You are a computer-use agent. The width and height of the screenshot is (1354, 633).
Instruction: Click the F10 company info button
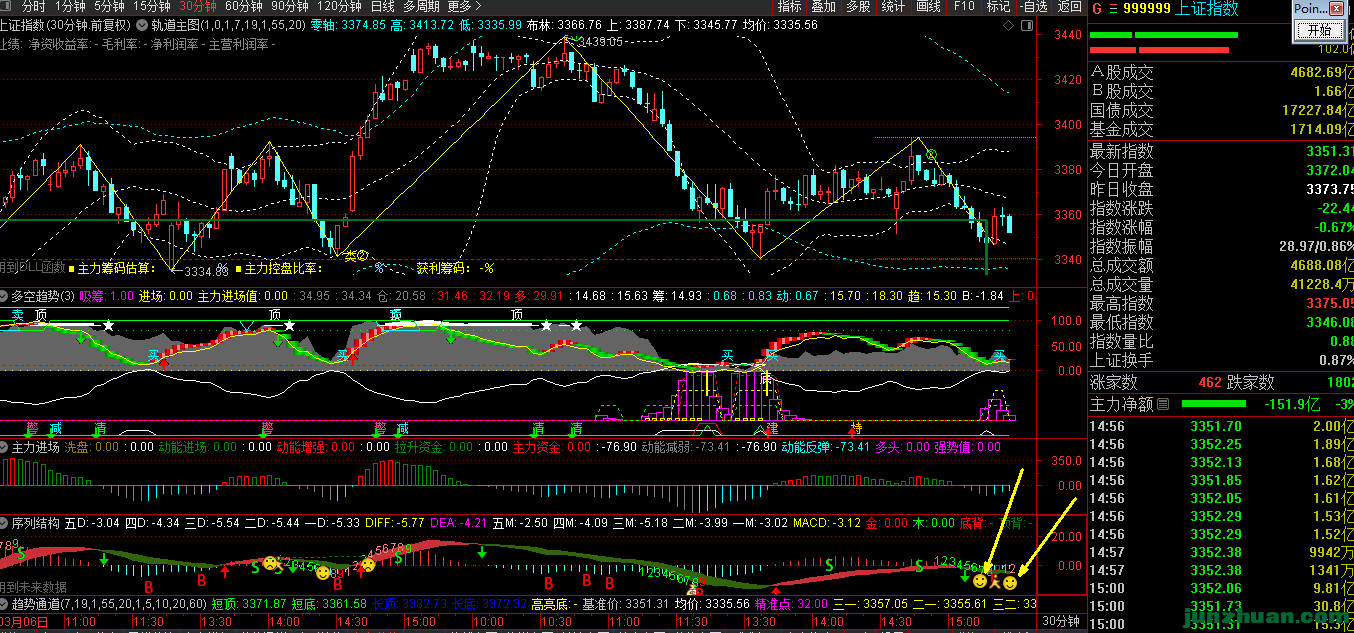(964, 7)
